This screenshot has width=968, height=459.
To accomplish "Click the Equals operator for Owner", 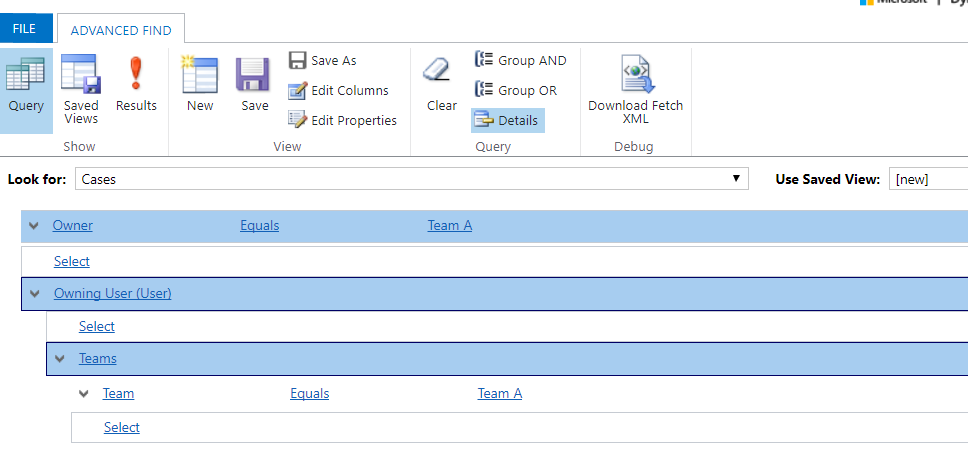I will tap(259, 226).
